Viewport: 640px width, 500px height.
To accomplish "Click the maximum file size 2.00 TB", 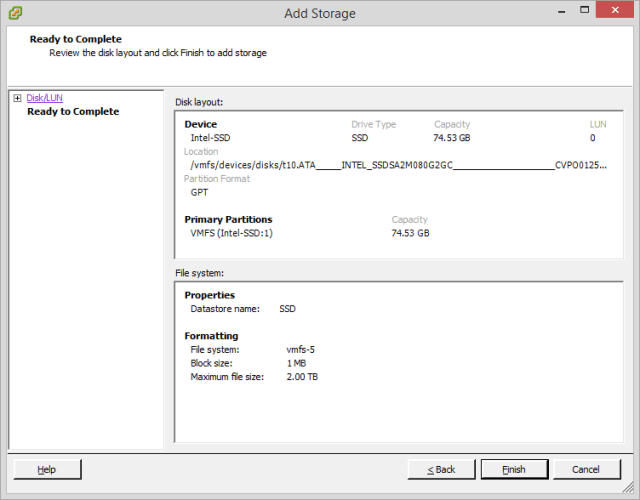I will tap(302, 377).
